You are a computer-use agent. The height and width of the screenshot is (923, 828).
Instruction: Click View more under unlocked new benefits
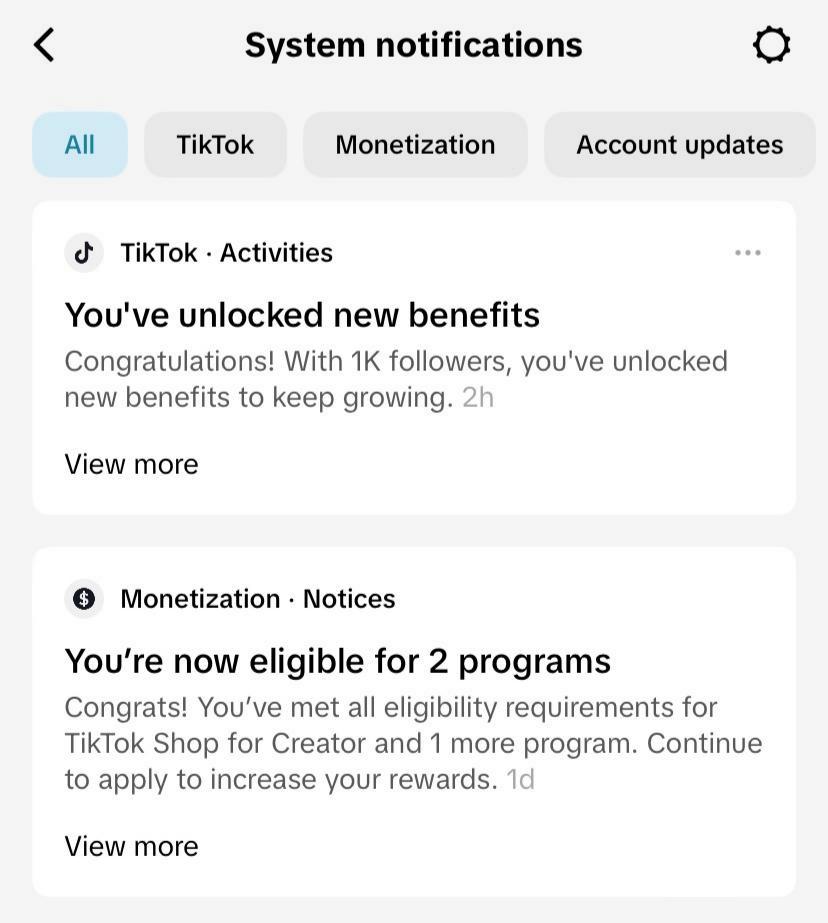tap(131, 464)
